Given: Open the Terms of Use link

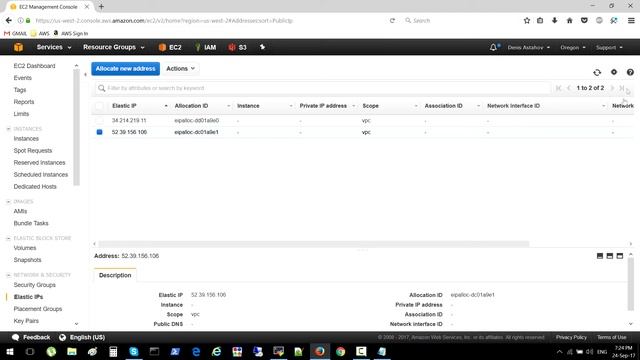Looking at the screenshot, I should [x=611, y=338].
